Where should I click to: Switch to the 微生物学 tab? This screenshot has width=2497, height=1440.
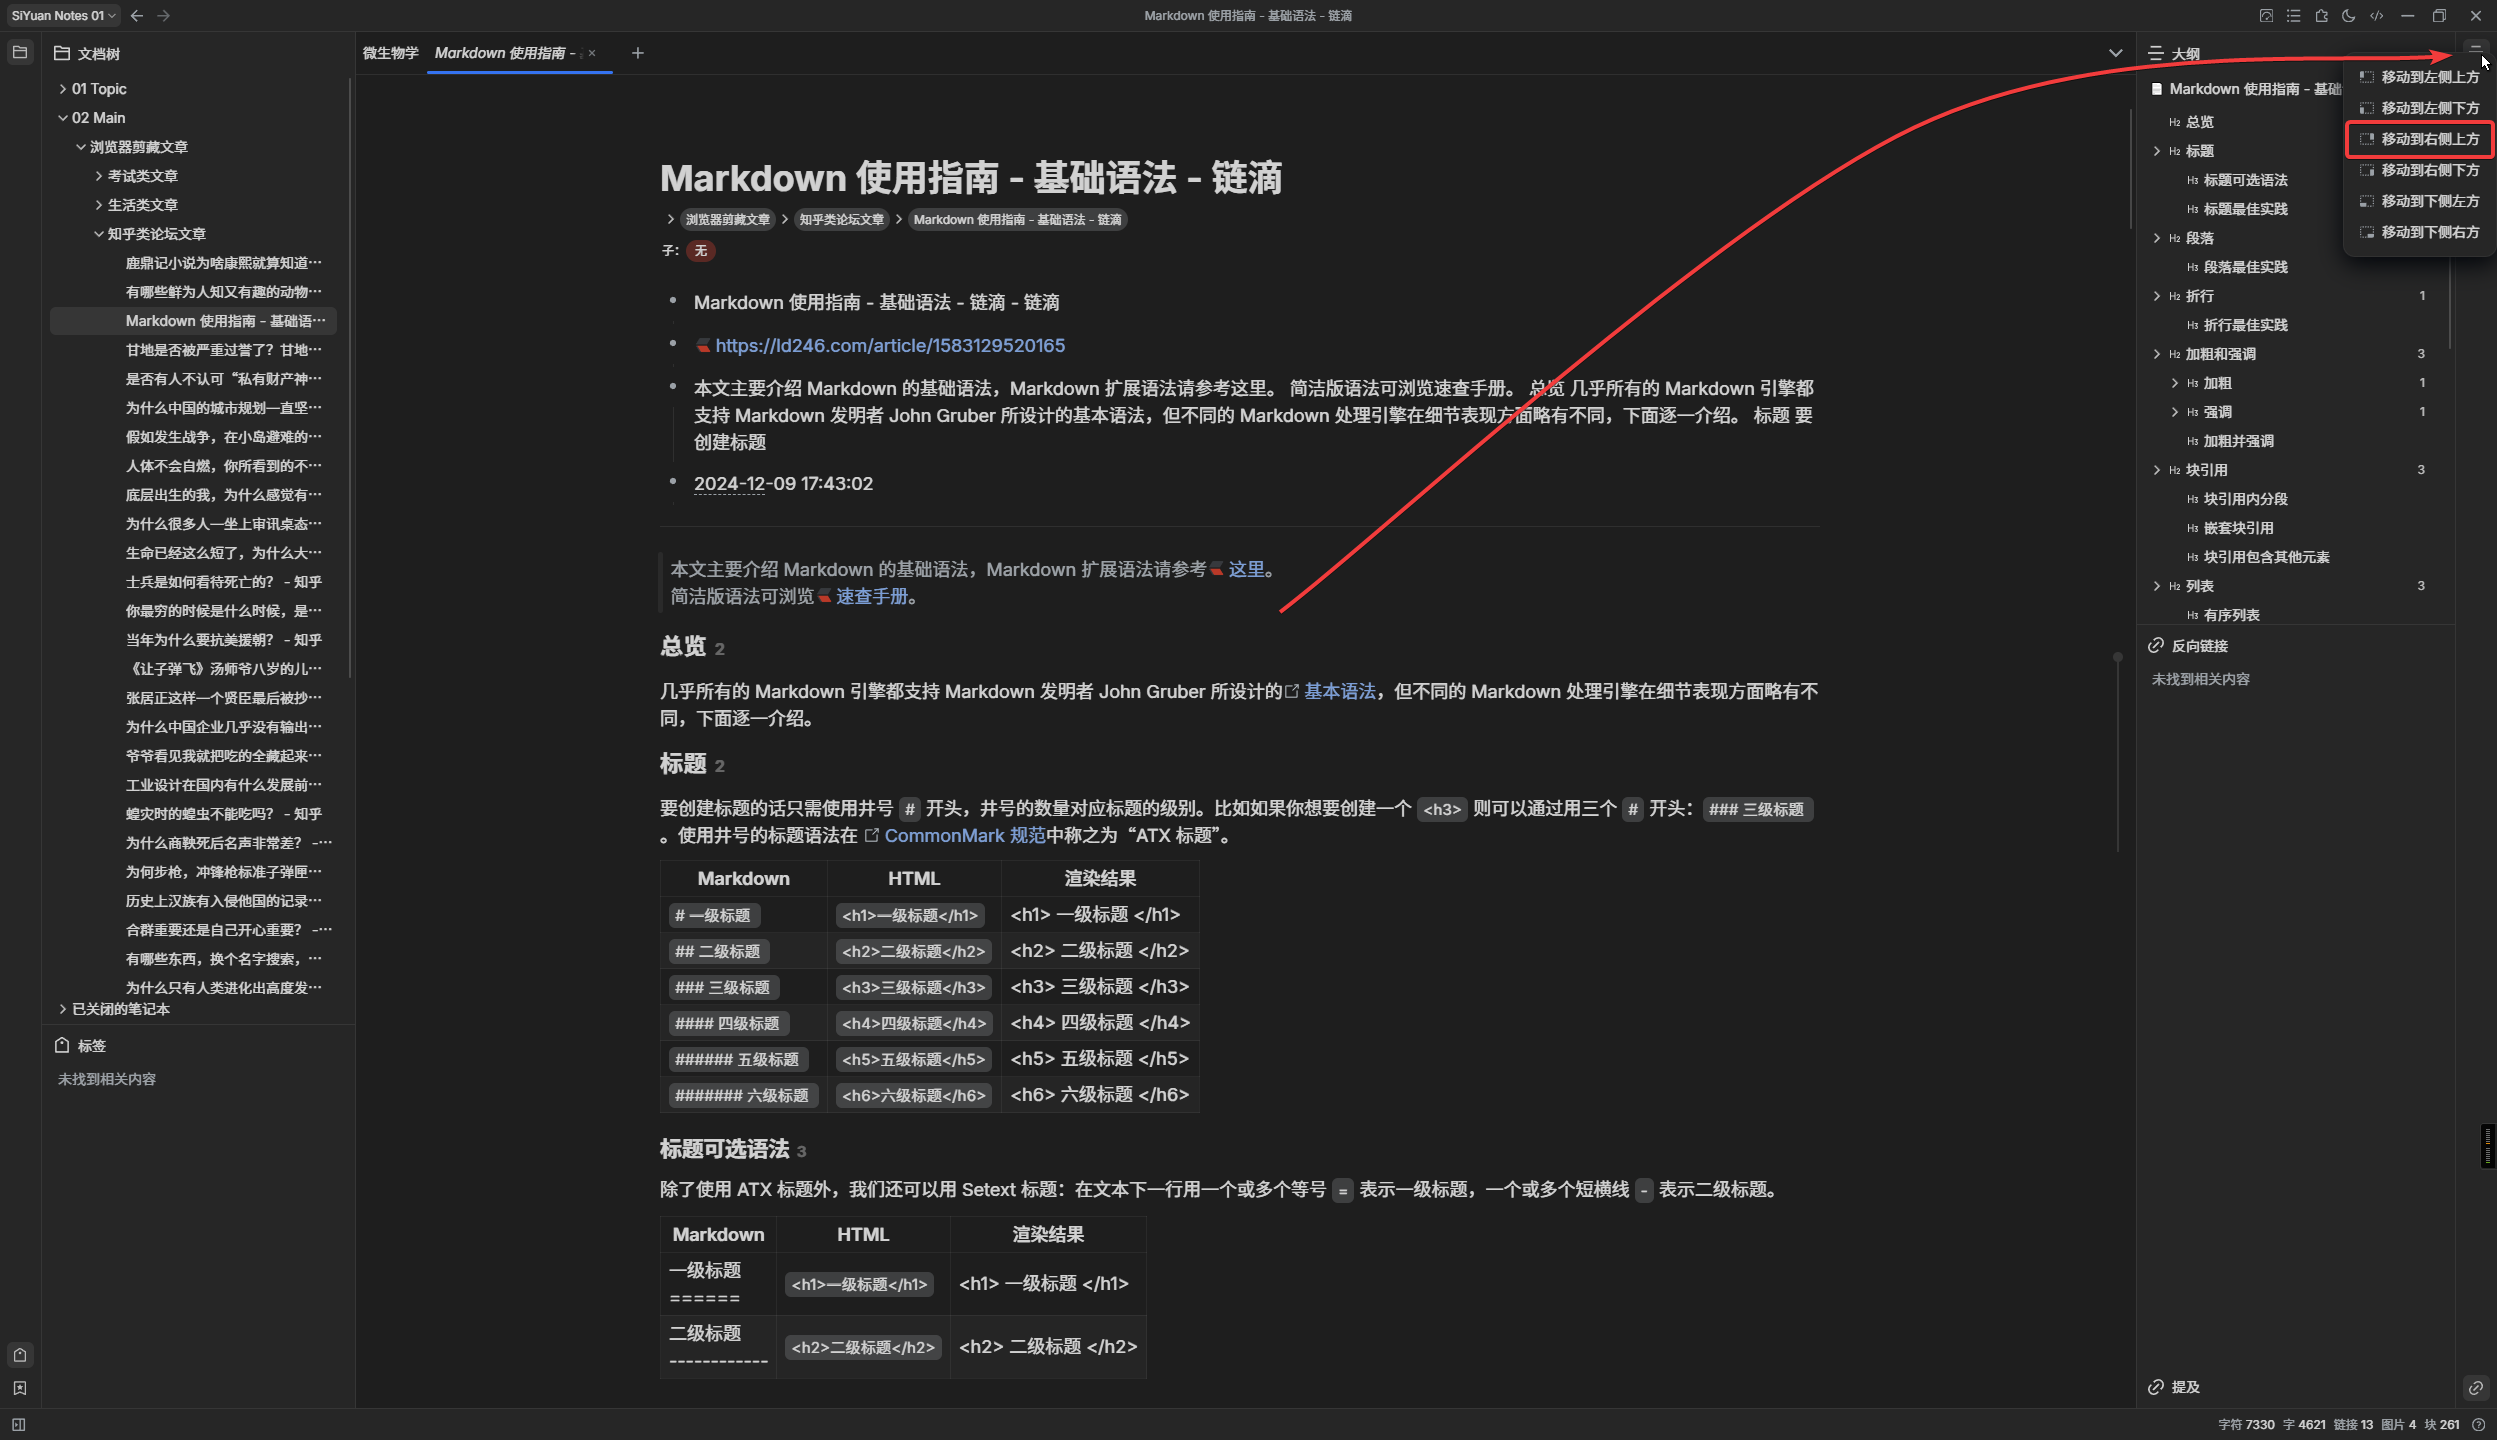point(390,53)
